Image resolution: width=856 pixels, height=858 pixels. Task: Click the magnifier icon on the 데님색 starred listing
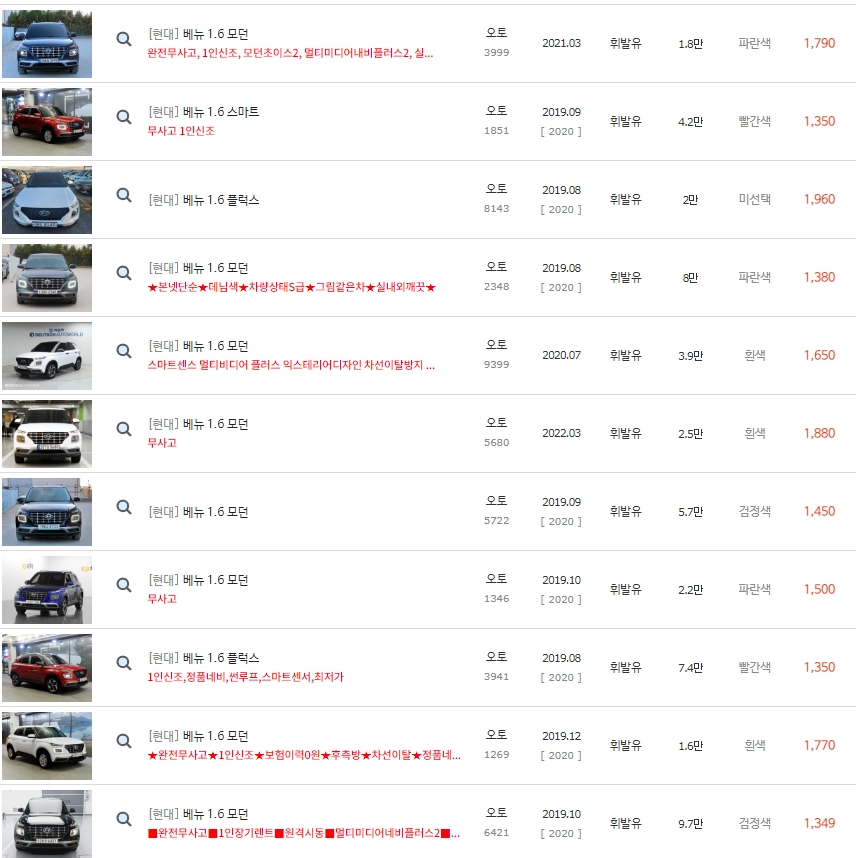[x=123, y=272]
